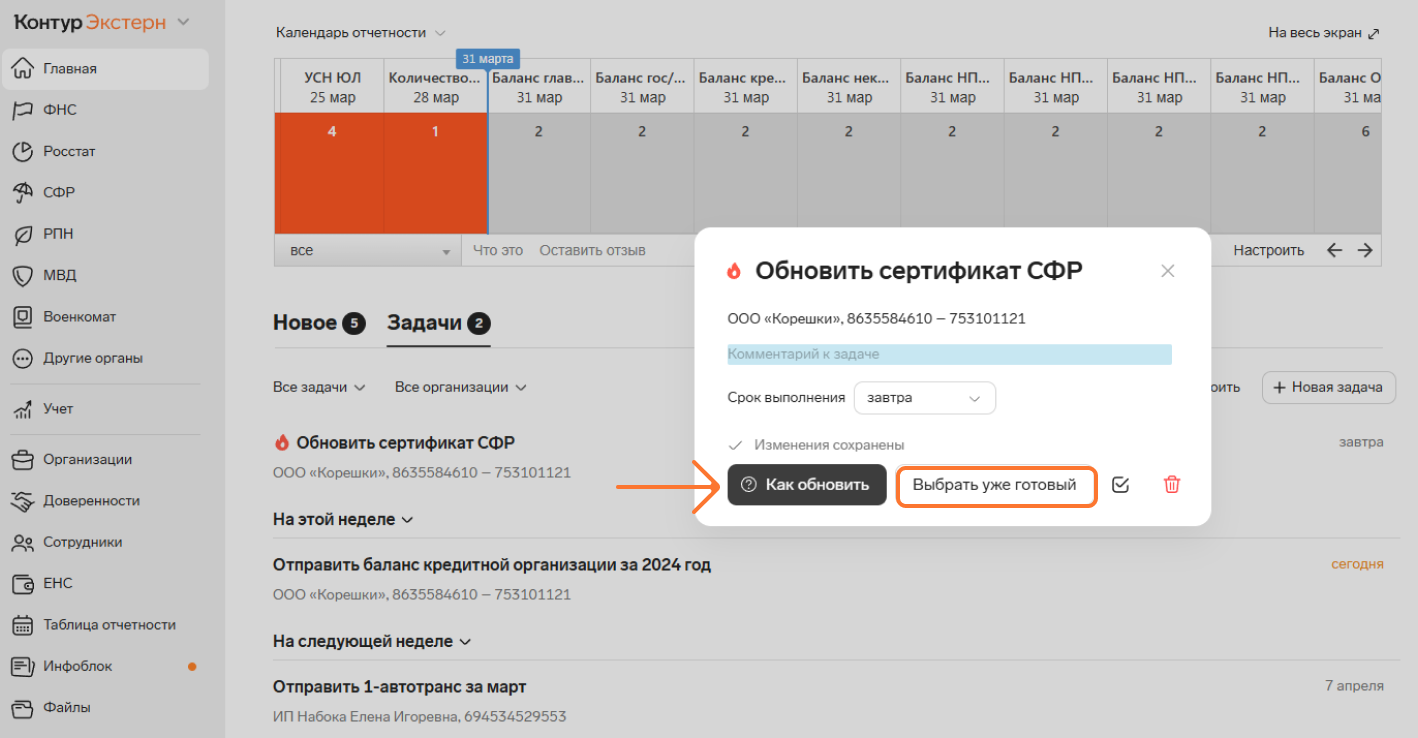
Task: Click the calendar left arrow
Action: point(1334,250)
